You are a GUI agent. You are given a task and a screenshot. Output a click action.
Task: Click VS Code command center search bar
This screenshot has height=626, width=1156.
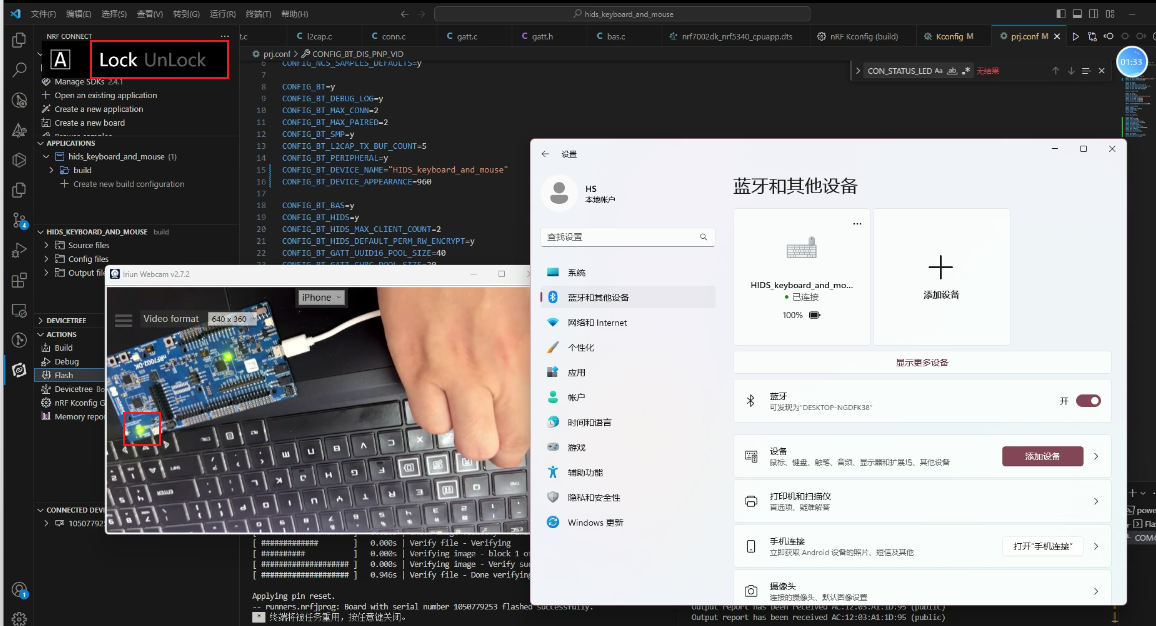(x=622, y=14)
